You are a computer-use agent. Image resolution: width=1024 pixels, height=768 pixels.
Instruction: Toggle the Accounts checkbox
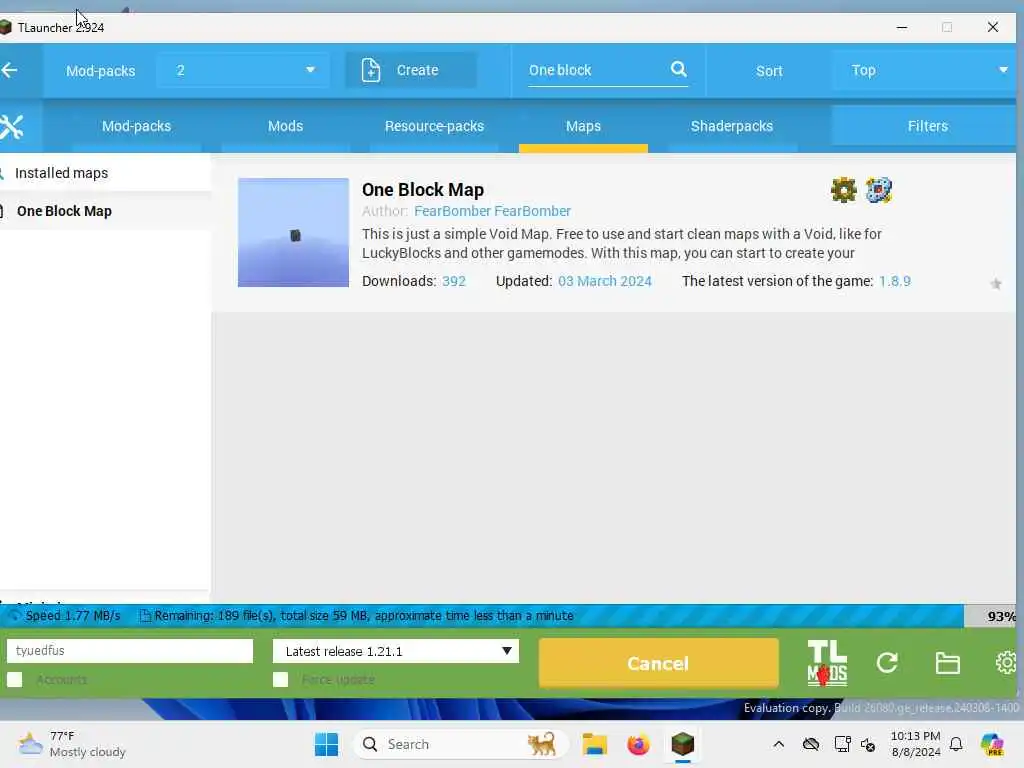pos(14,679)
